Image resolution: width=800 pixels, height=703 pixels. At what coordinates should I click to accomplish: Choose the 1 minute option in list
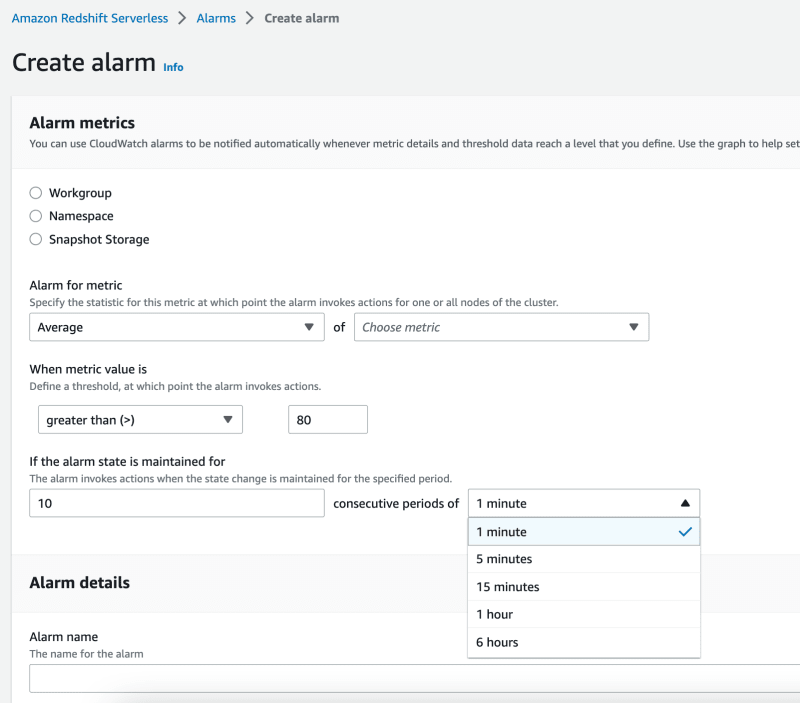584,532
